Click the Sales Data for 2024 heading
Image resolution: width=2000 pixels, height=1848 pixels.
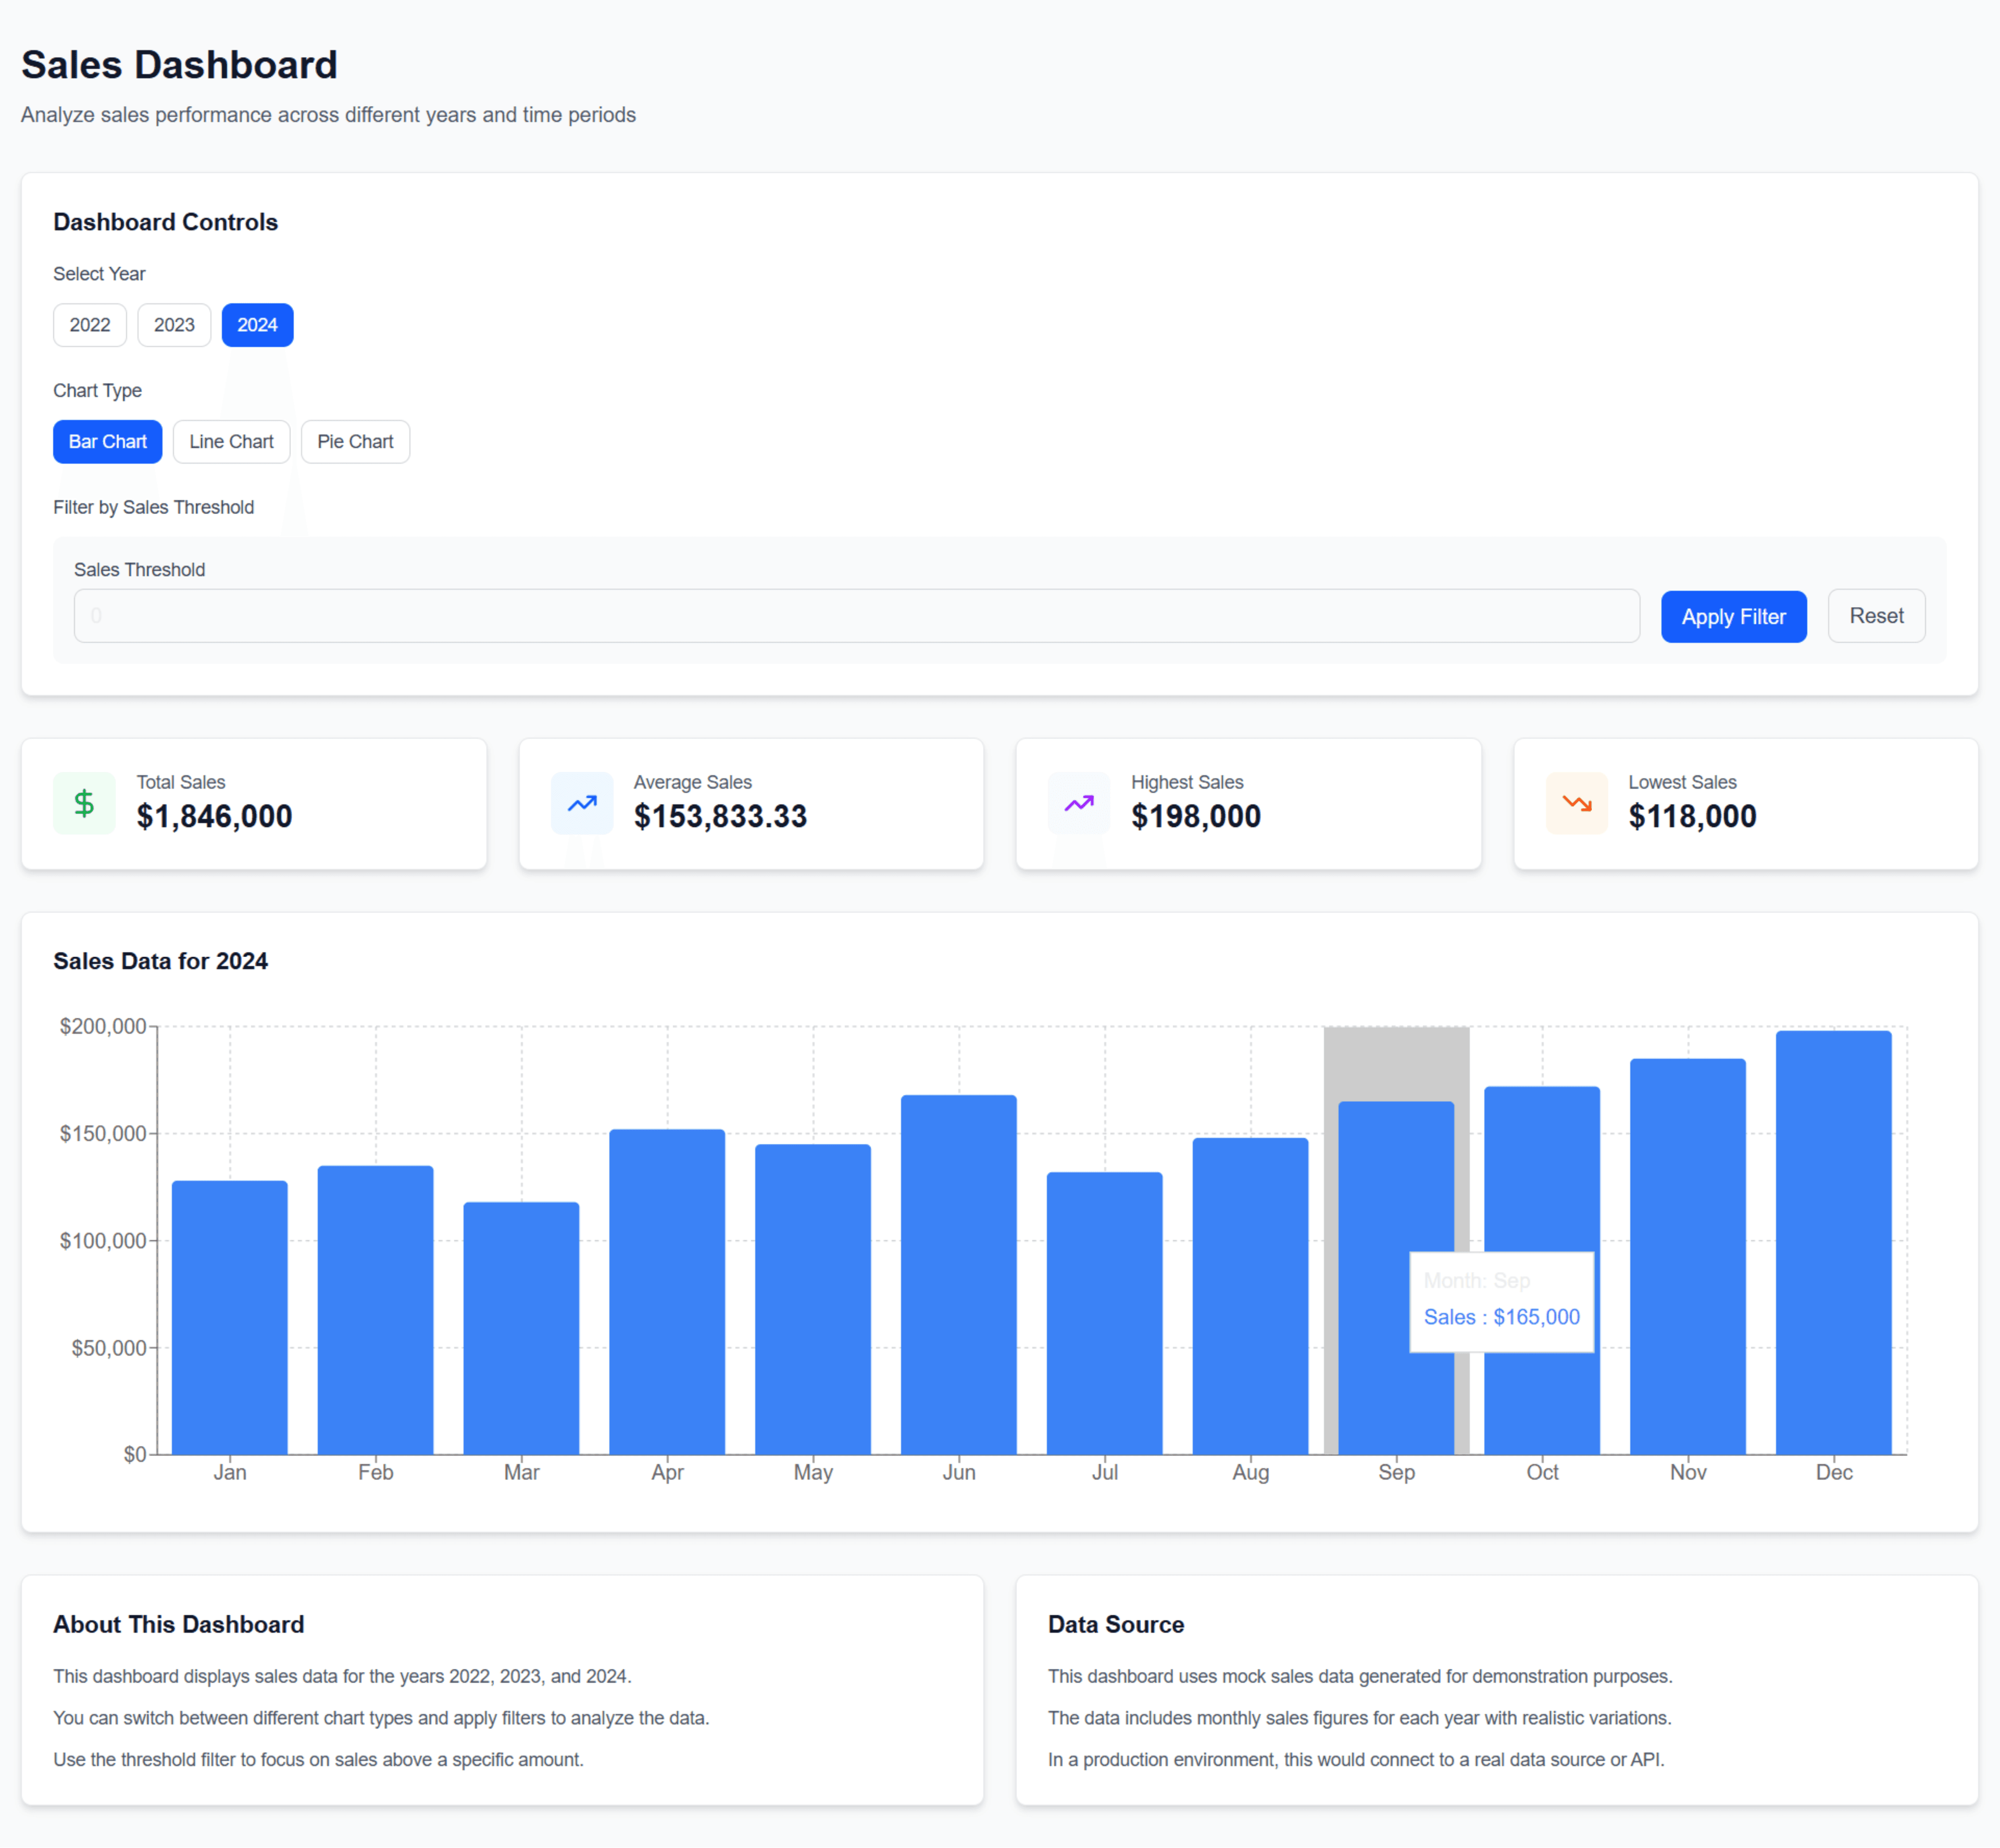tap(160, 961)
